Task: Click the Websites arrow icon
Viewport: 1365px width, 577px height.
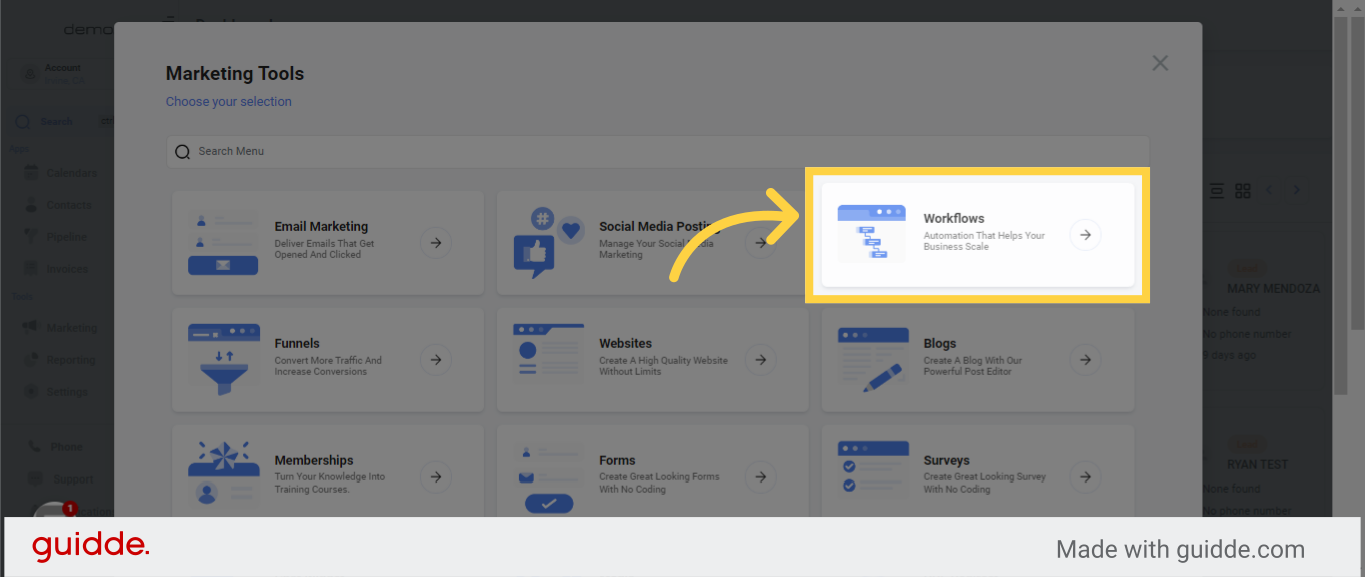Action: point(760,359)
